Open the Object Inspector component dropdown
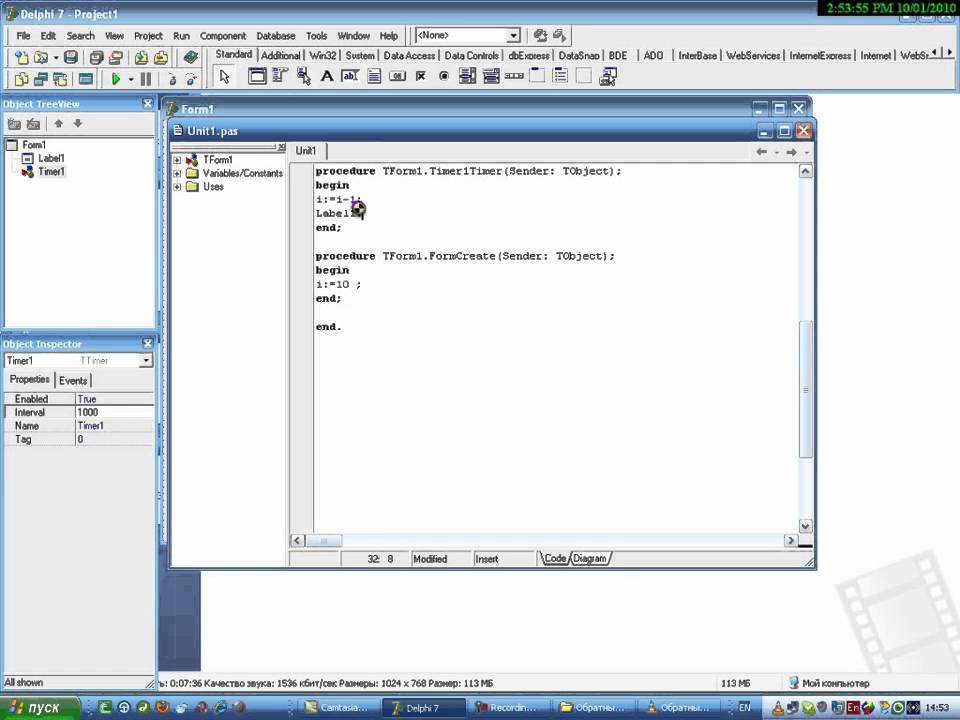 click(x=146, y=361)
